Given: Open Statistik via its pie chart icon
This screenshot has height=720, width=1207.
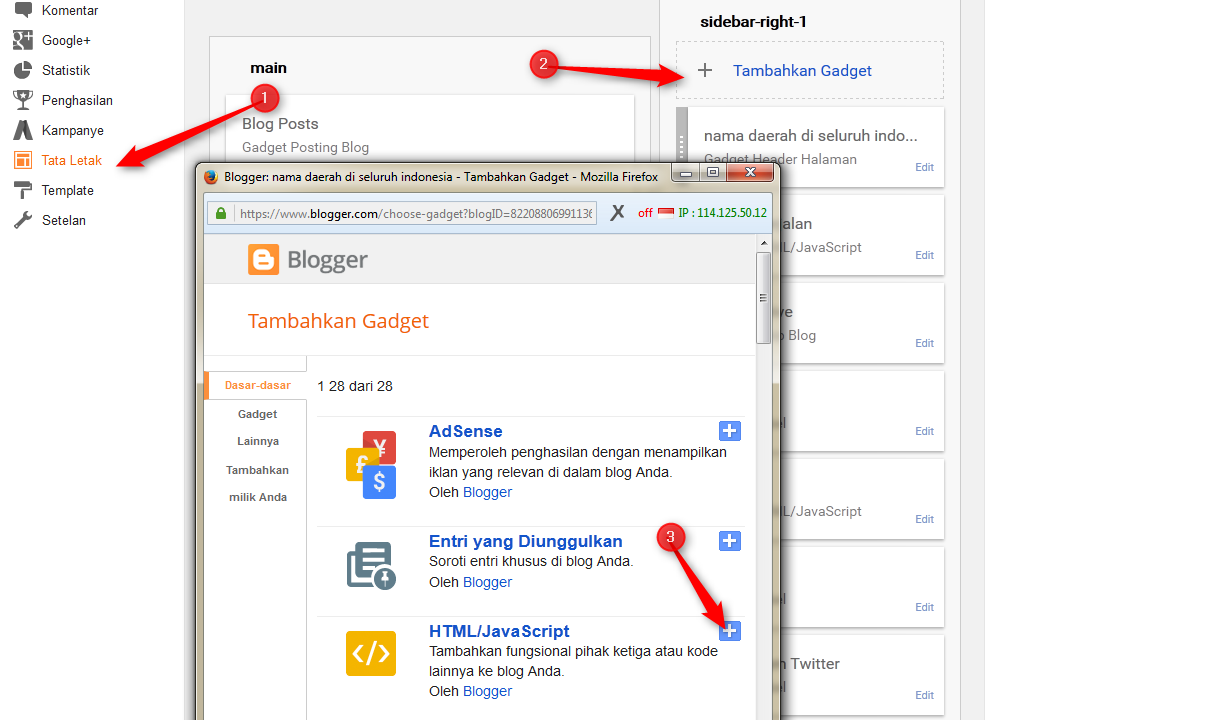Looking at the screenshot, I should tap(23, 71).
